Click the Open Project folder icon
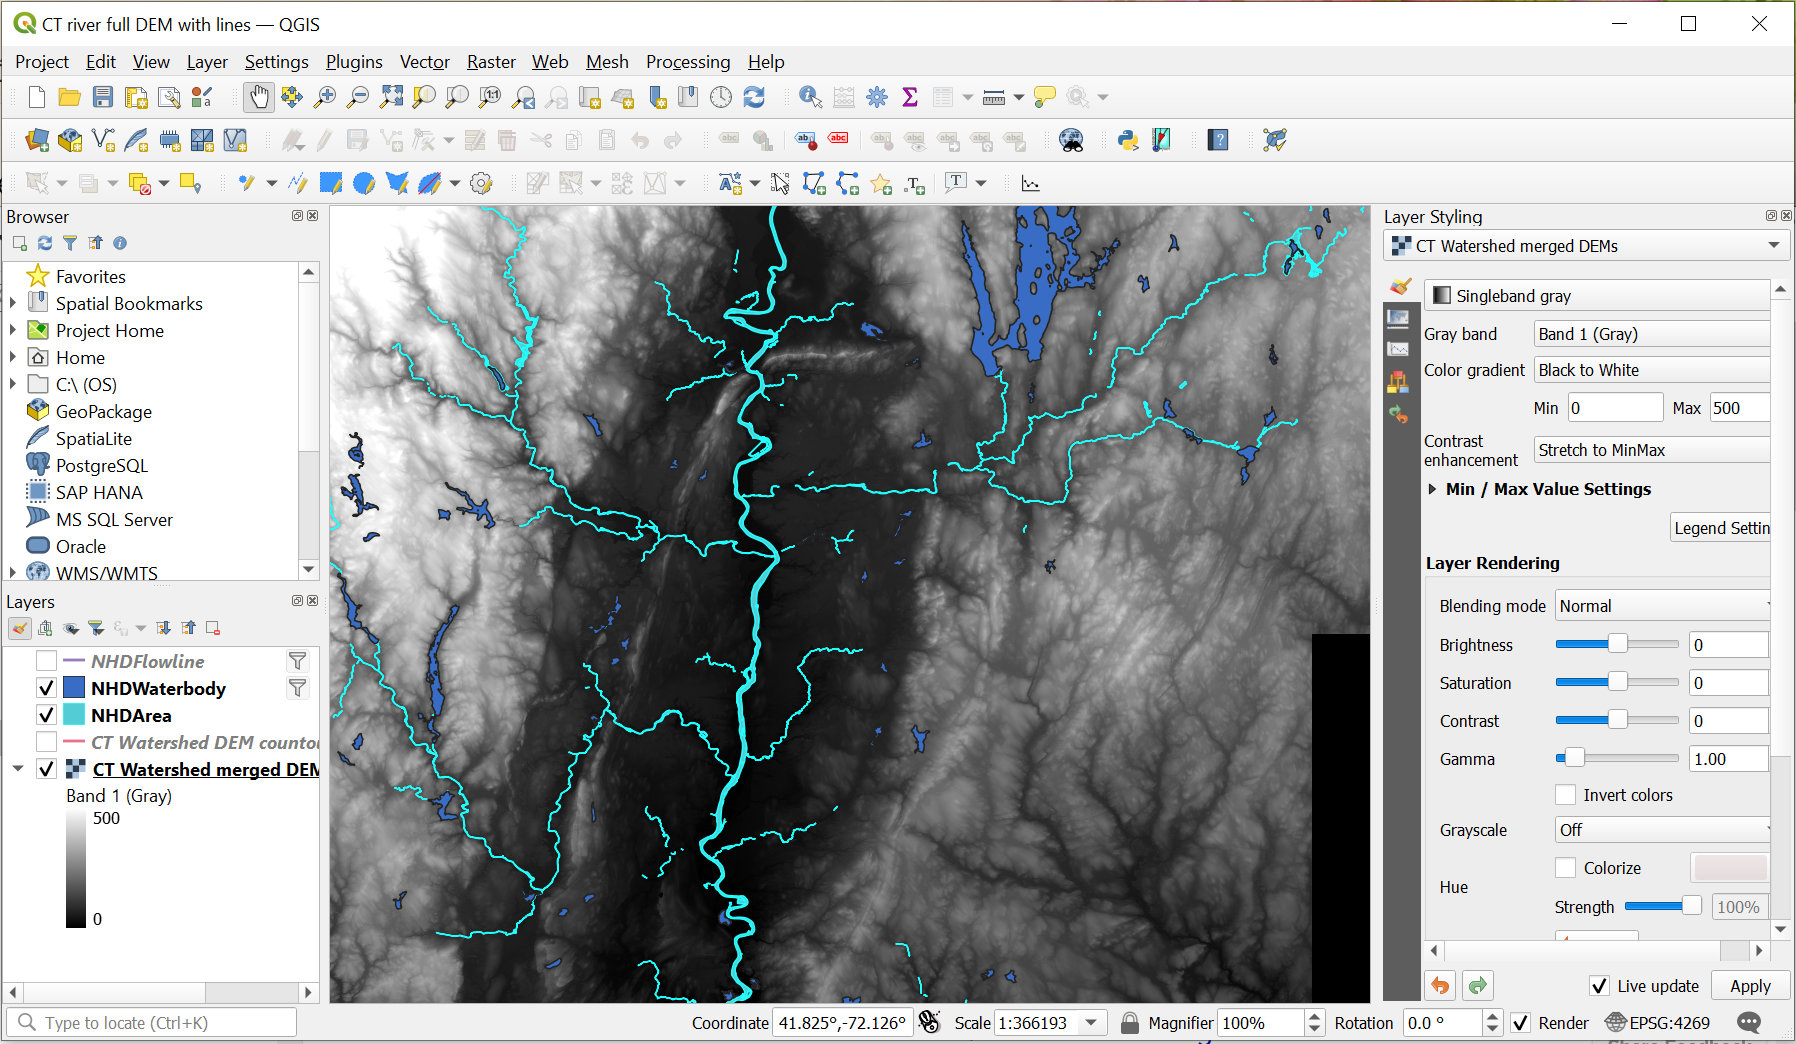This screenshot has height=1044, width=1796. click(x=69, y=97)
